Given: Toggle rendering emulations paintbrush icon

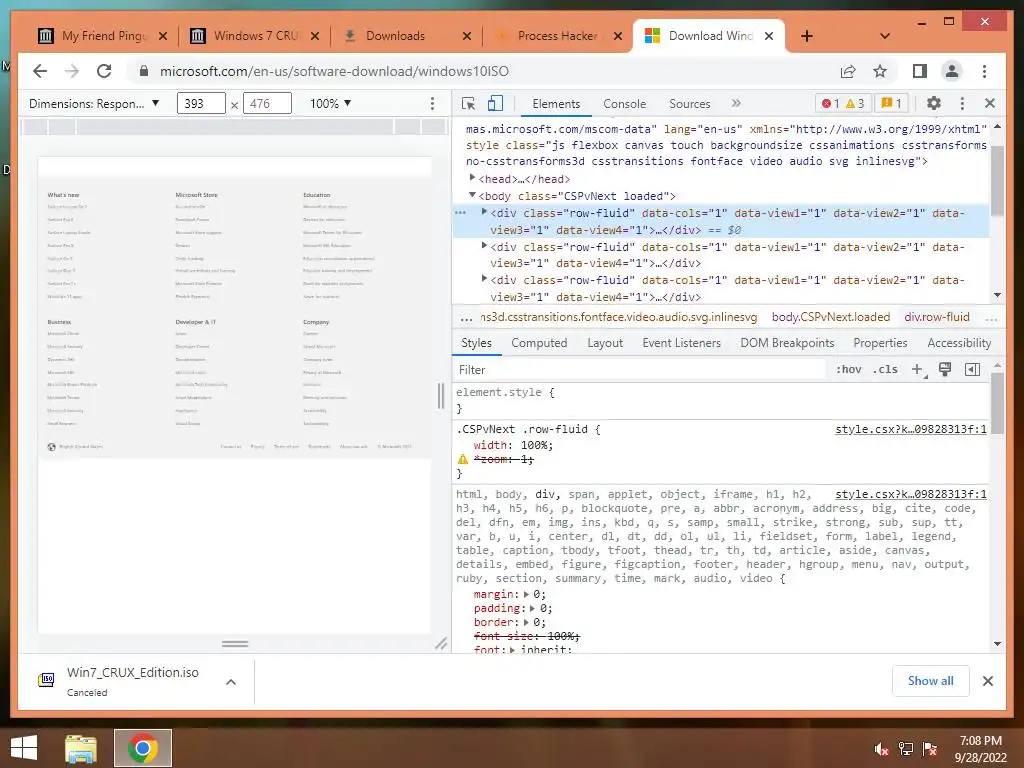Looking at the screenshot, I should (944, 370).
